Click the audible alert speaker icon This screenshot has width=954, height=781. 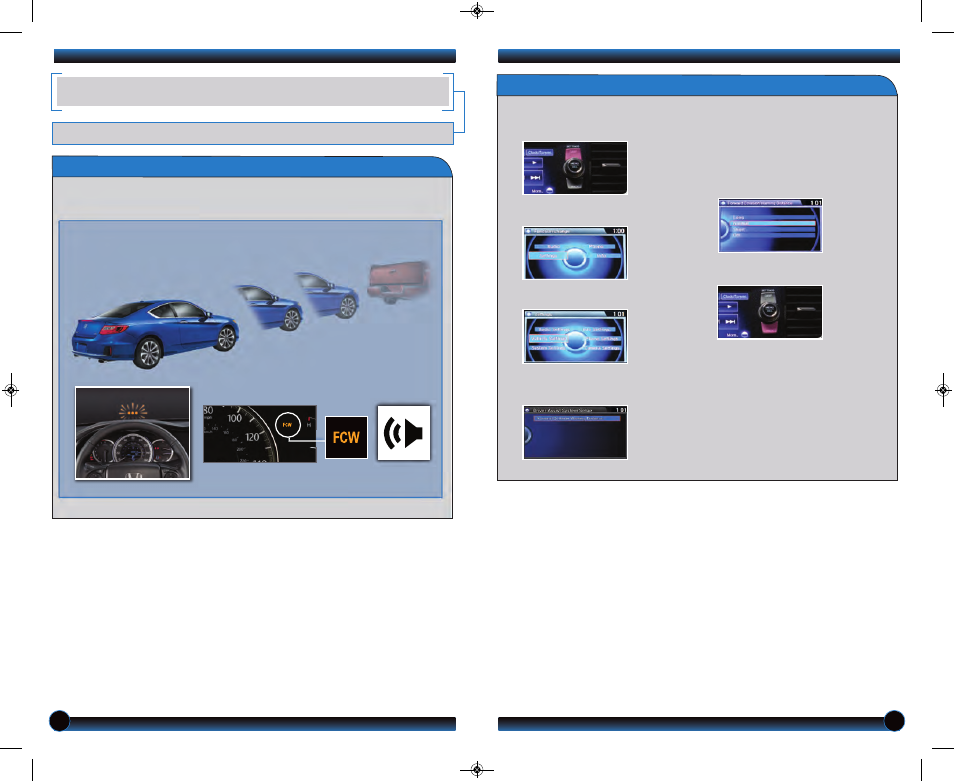[404, 433]
